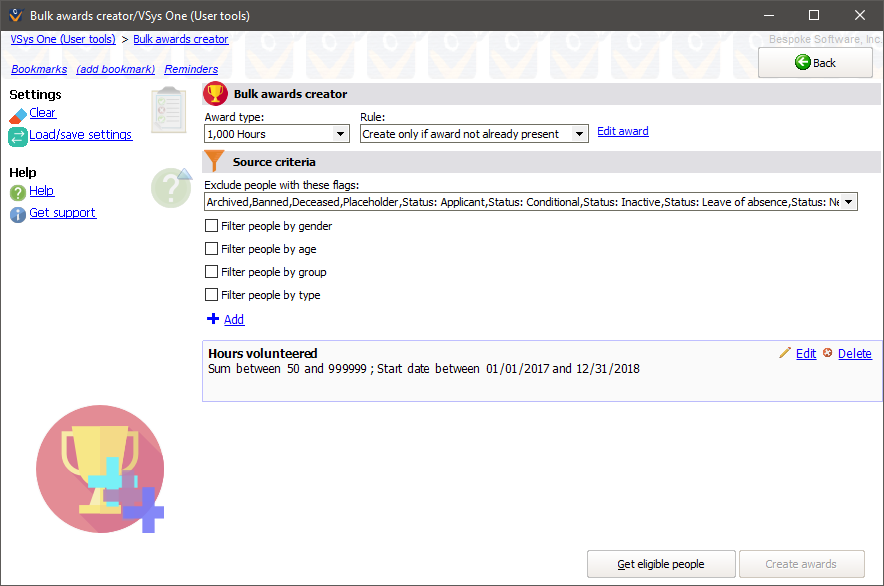Check the Filter people by age box
The image size is (884, 586).
point(211,249)
